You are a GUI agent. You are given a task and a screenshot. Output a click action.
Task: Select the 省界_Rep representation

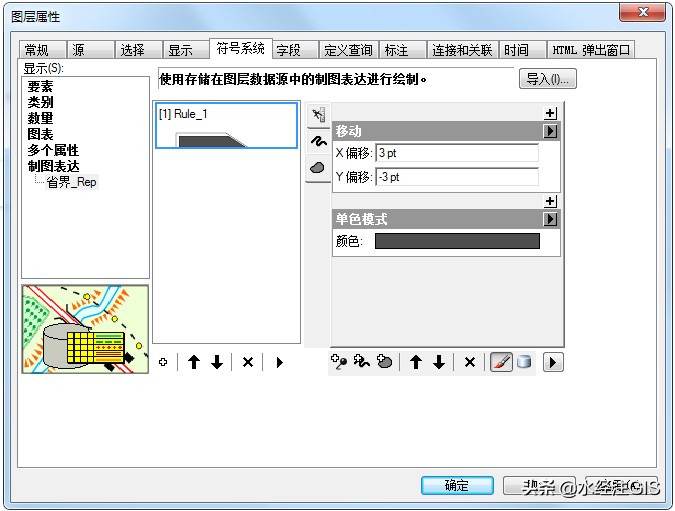(71, 182)
